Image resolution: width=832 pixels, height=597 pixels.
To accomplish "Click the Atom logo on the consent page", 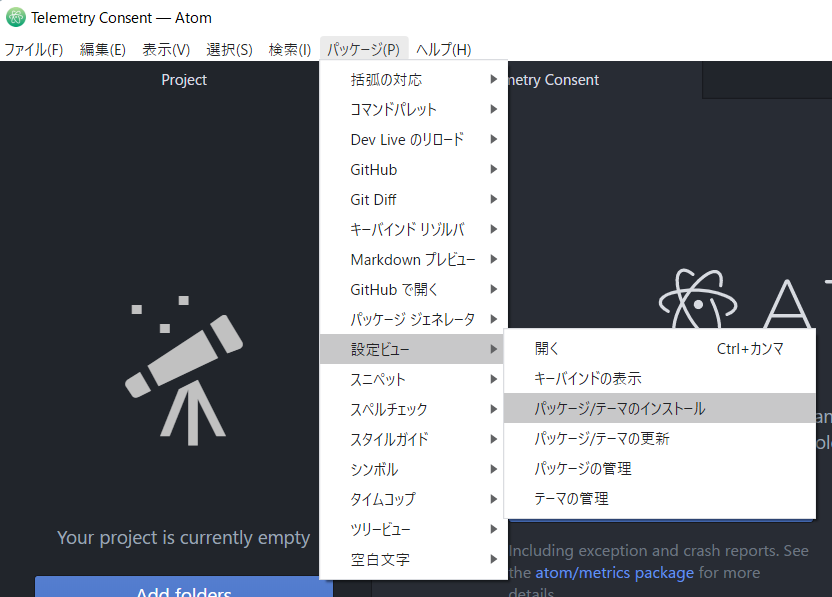I will (698, 299).
